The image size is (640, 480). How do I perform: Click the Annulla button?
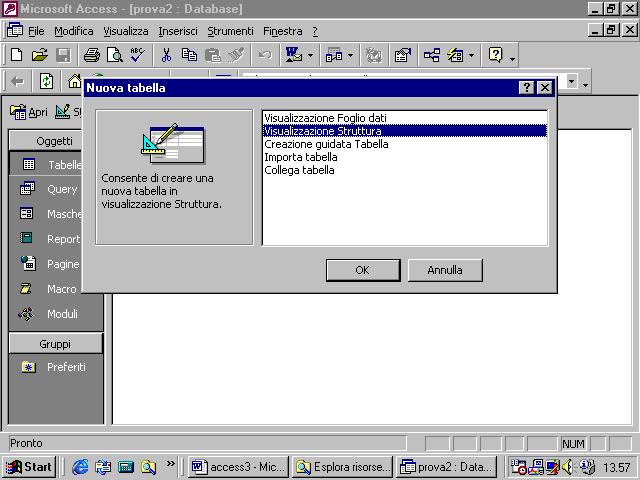(x=445, y=270)
